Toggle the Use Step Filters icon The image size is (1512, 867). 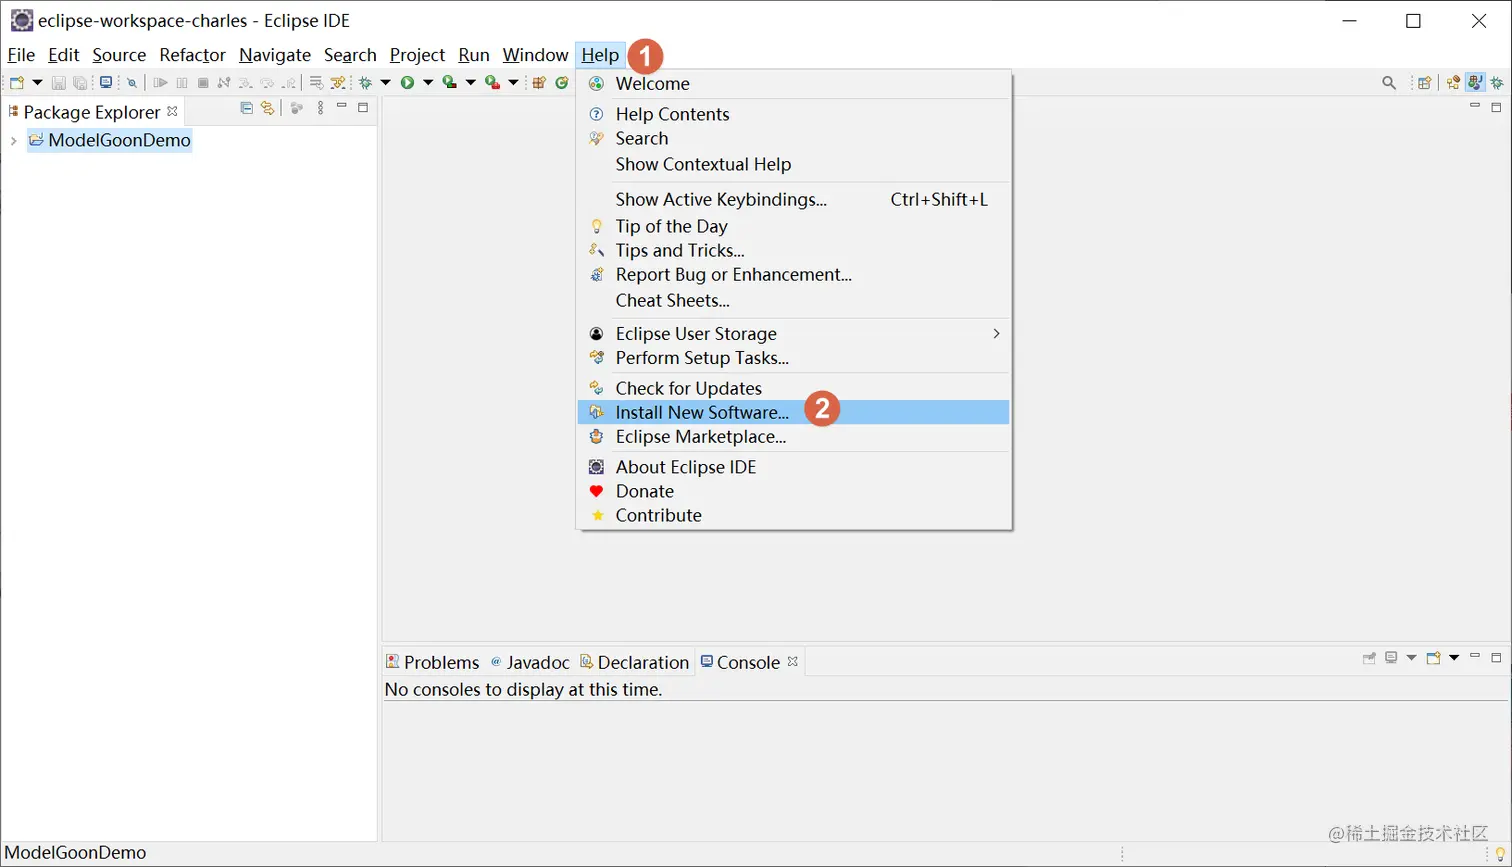338,83
